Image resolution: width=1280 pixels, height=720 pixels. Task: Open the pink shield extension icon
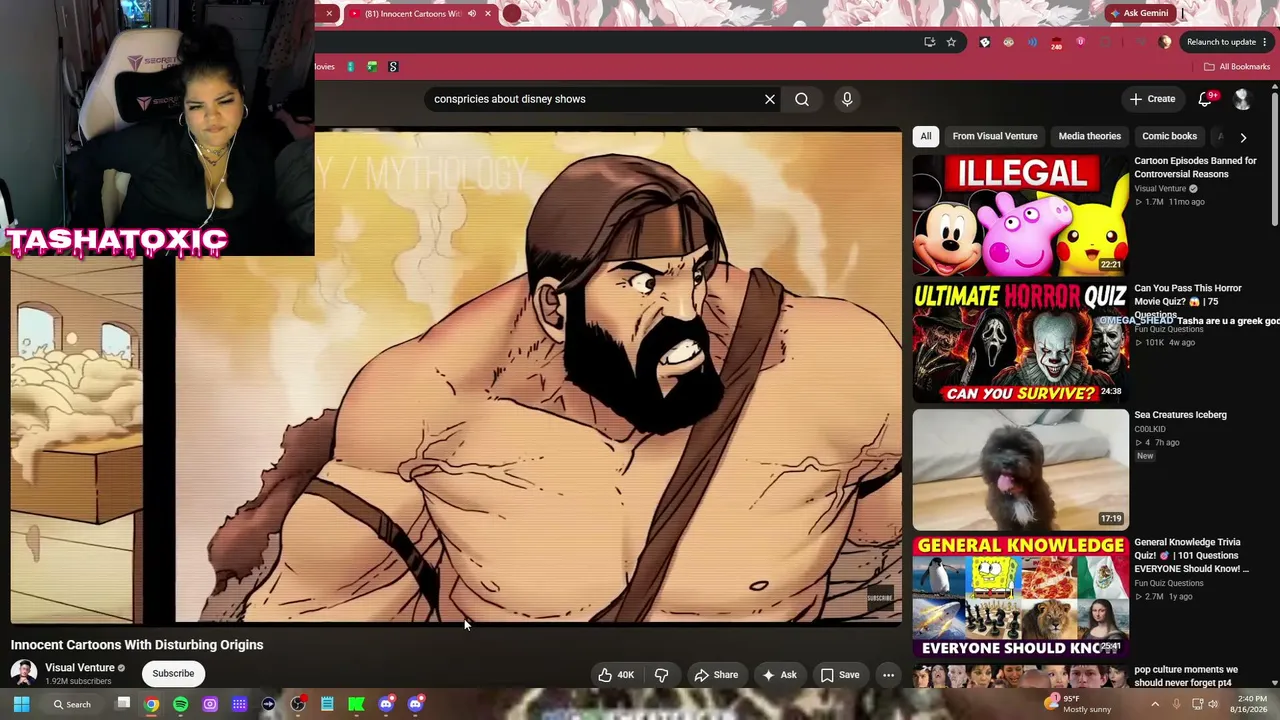(x=1080, y=42)
